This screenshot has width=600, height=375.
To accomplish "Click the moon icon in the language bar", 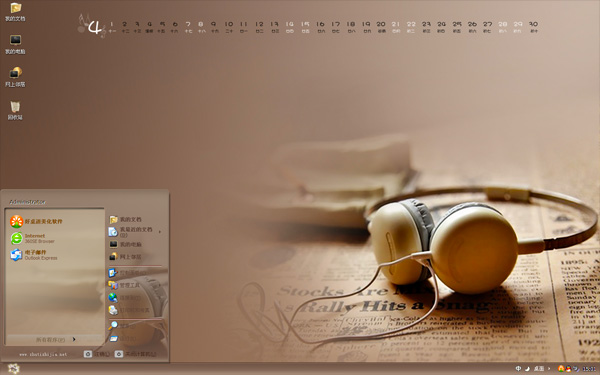I will pyautogui.click(x=528, y=368).
